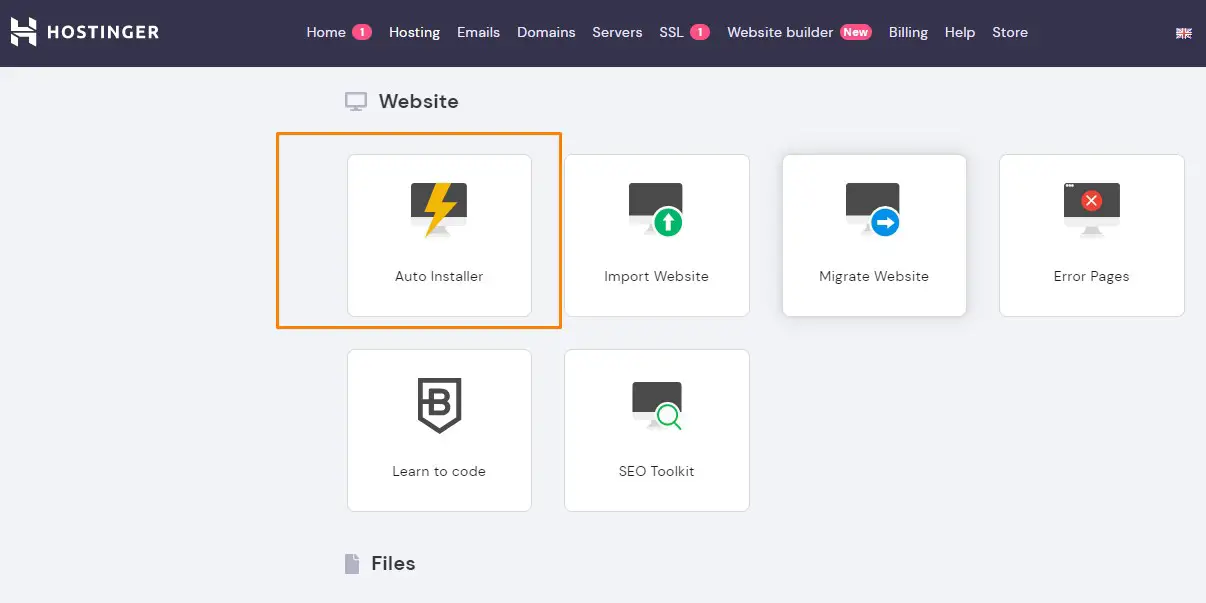This screenshot has width=1206, height=603.
Task: Change language via the flag icon
Action: pos(1184,33)
